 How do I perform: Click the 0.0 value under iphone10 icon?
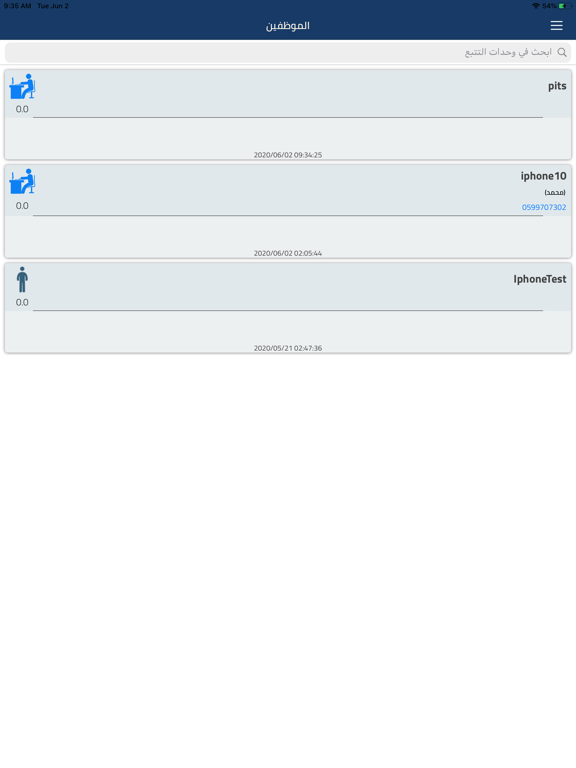coord(22,206)
